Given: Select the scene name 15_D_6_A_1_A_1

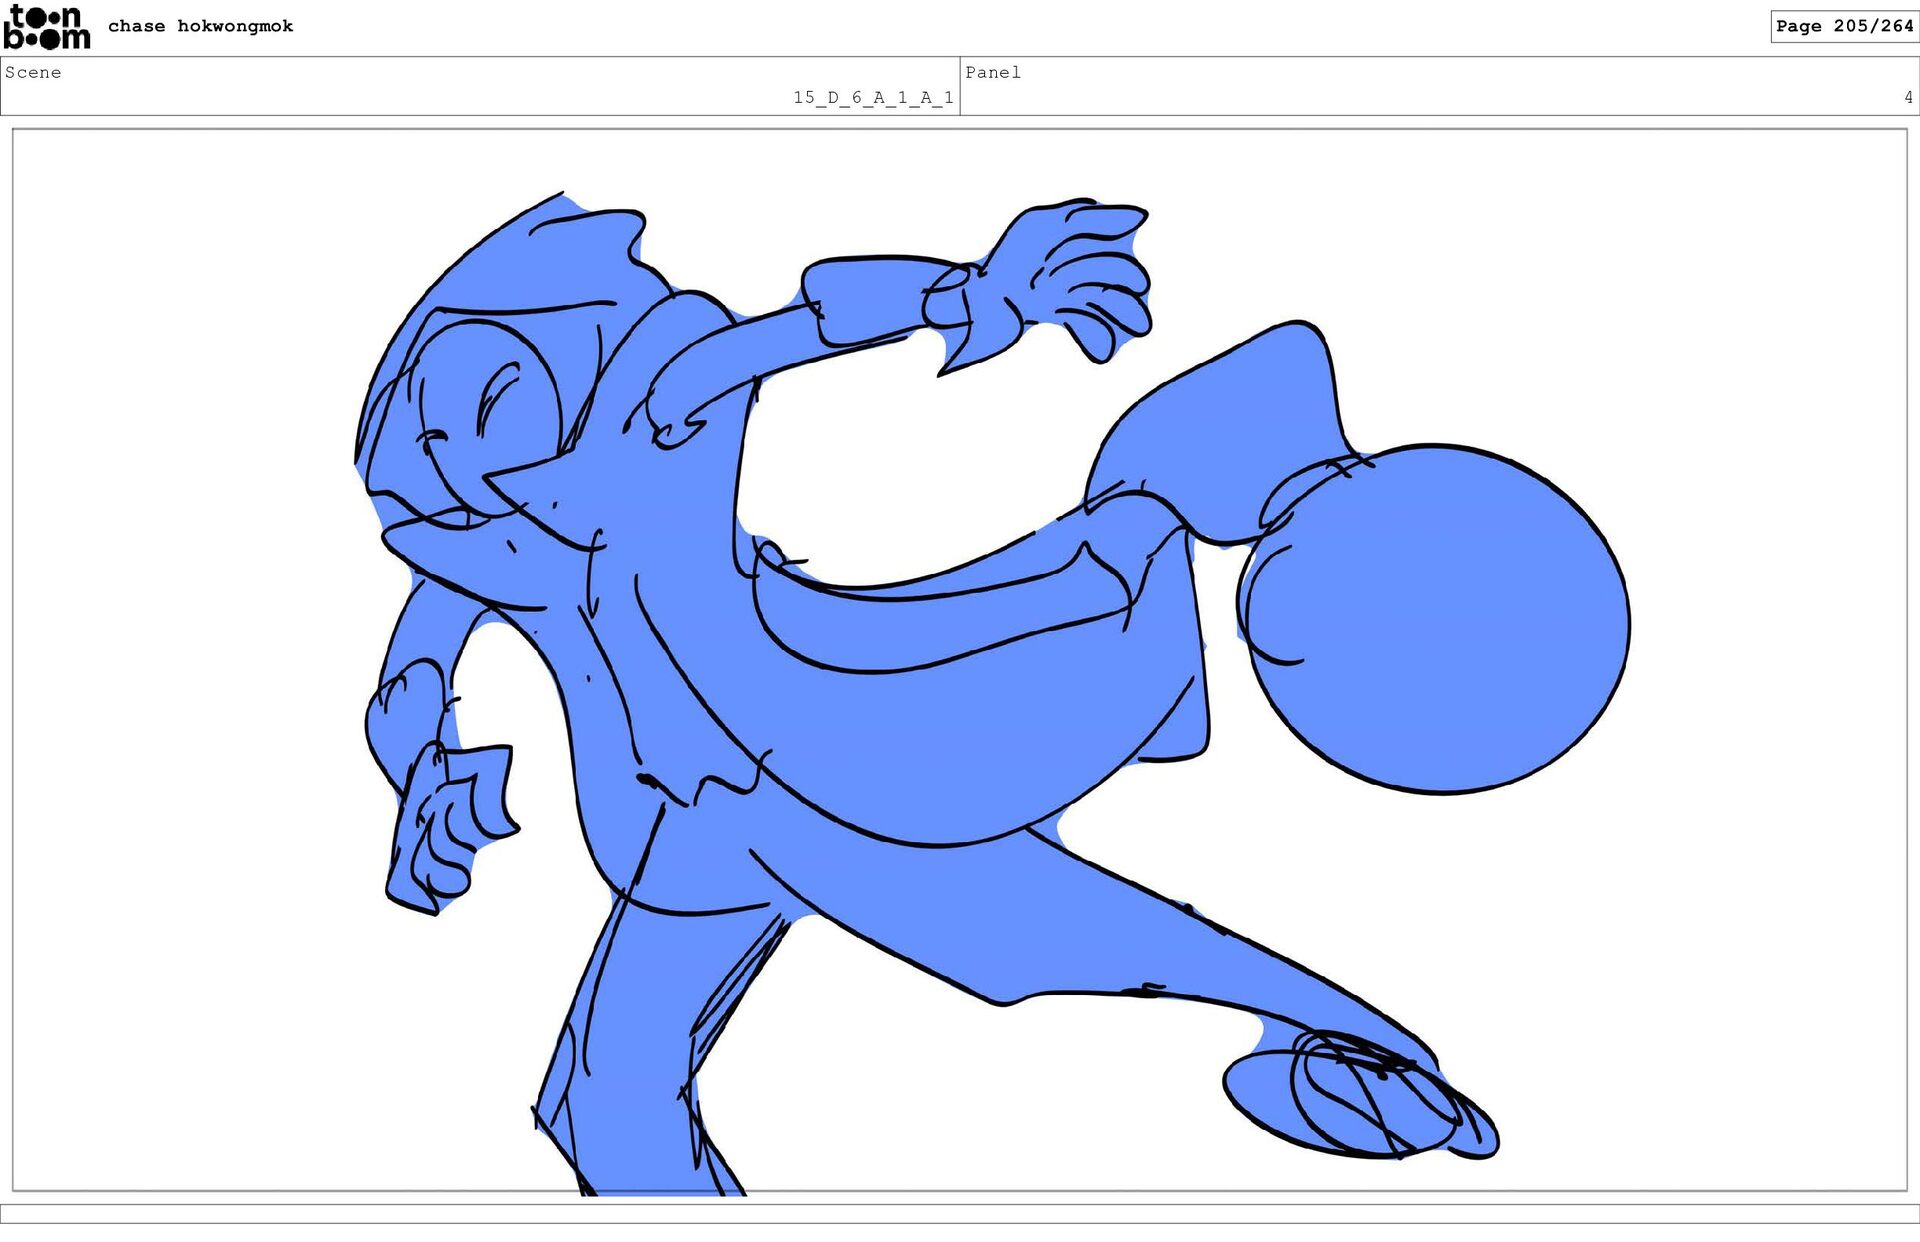Looking at the screenshot, I should 873,97.
